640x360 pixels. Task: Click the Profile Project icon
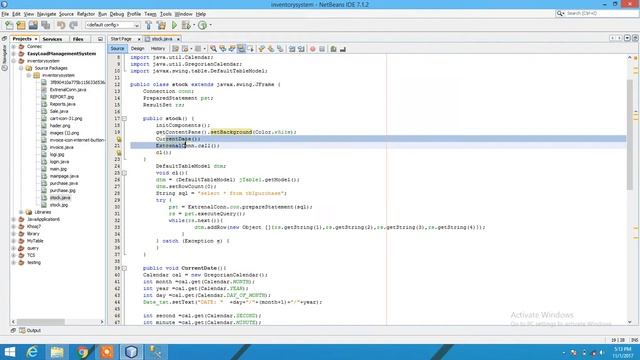(x=202, y=25)
